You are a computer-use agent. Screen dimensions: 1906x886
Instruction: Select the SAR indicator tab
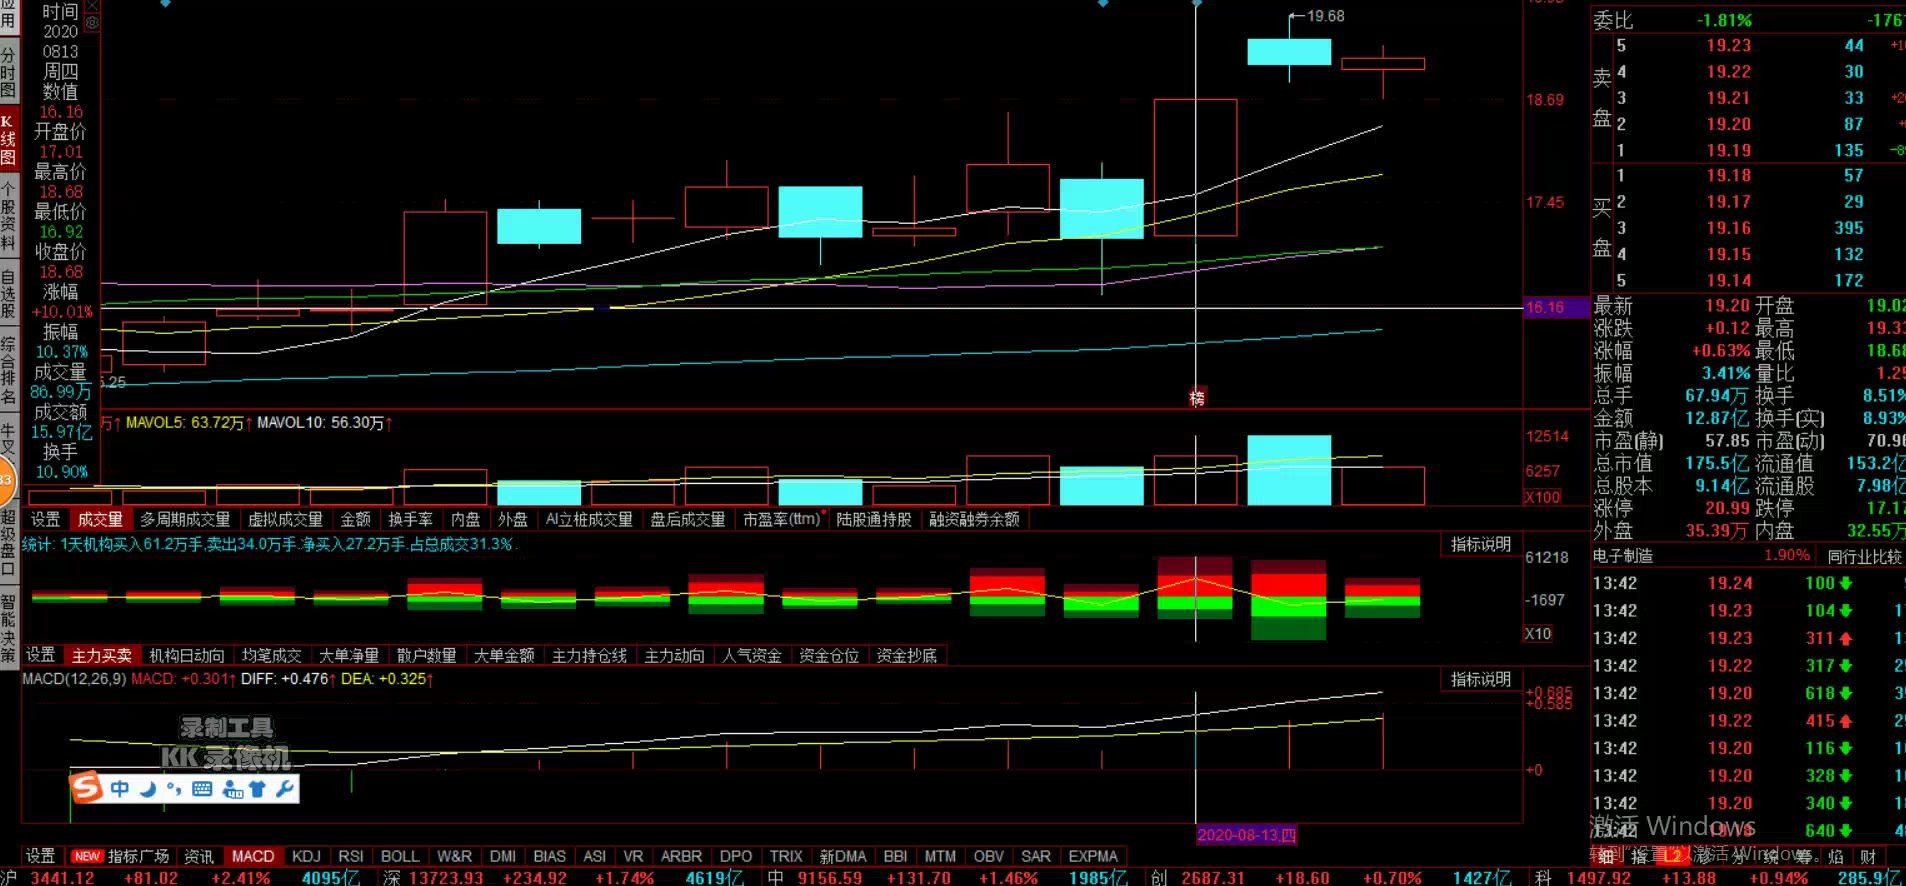click(x=1035, y=856)
